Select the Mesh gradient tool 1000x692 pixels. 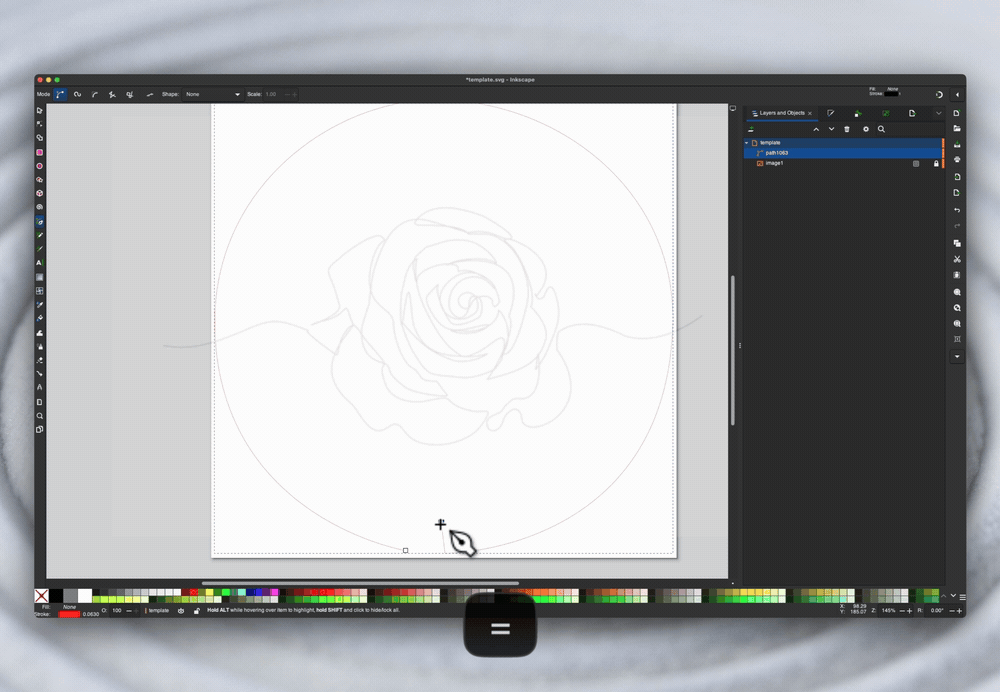[x=40, y=291]
